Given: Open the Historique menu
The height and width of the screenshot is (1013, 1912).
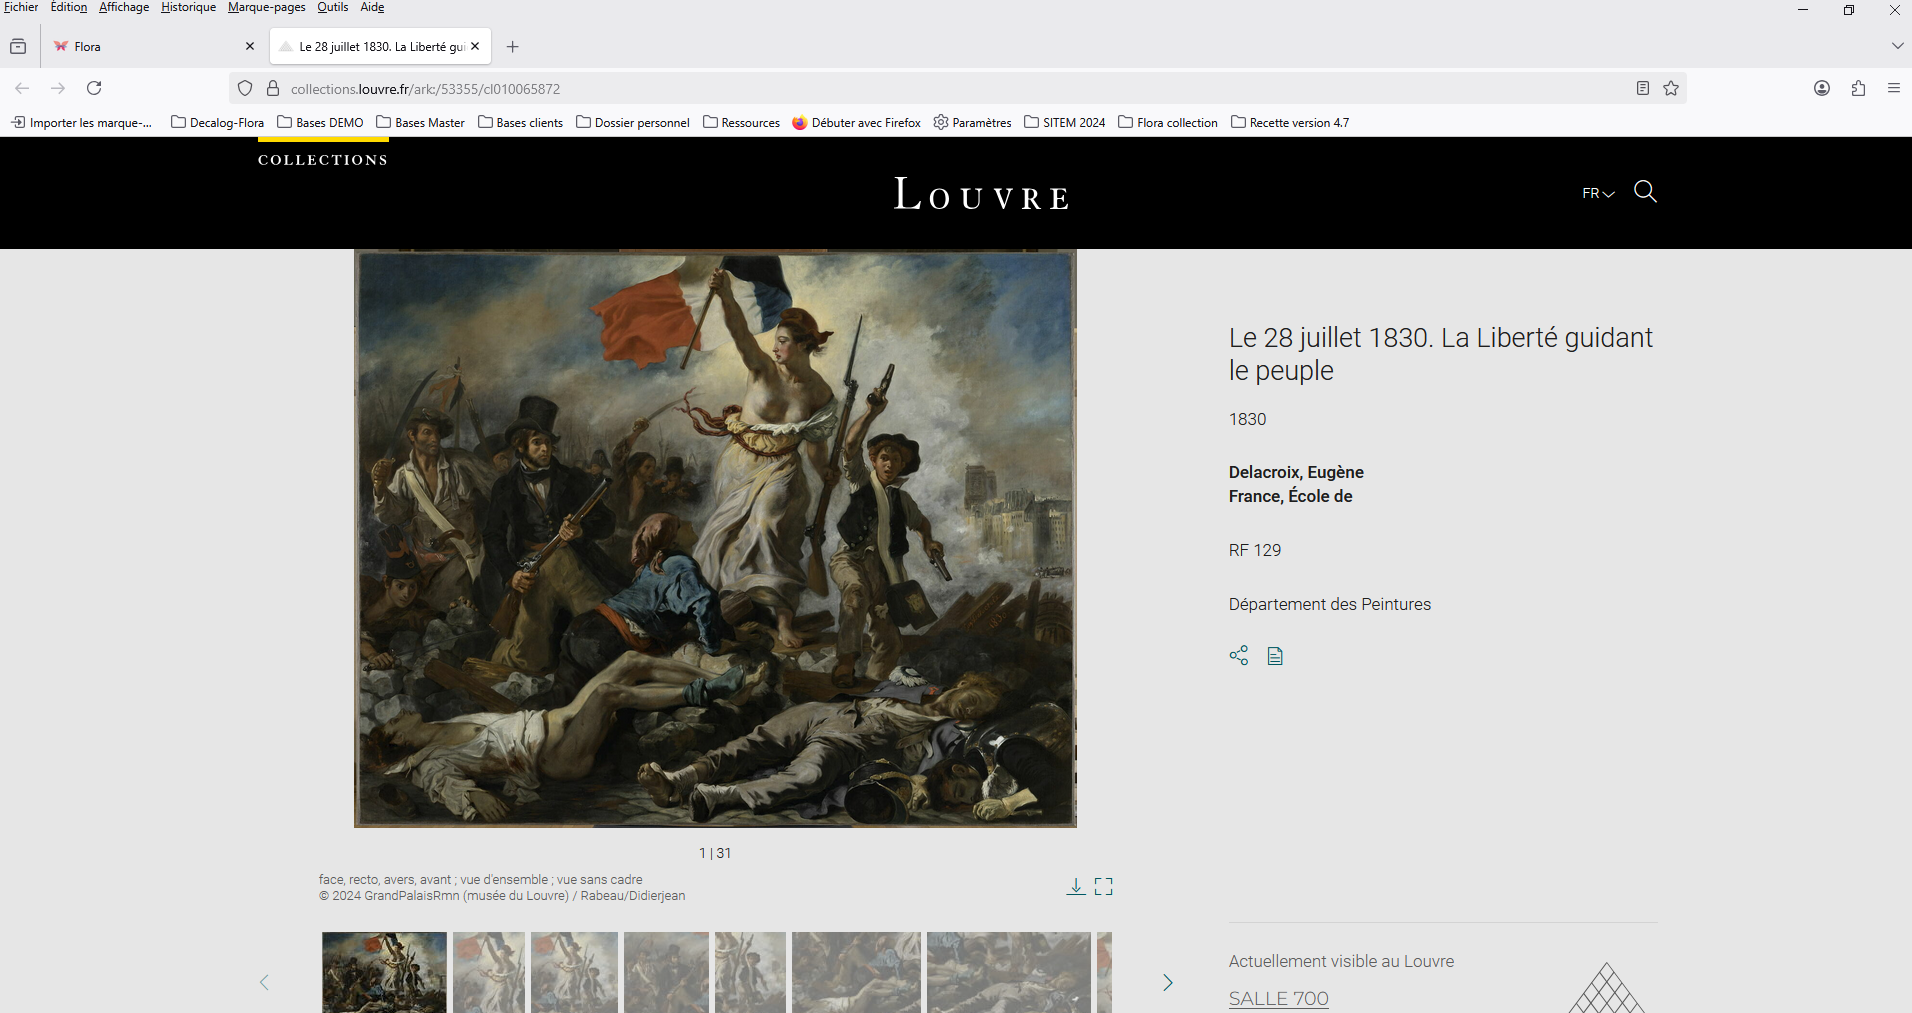Looking at the screenshot, I should (x=188, y=7).
